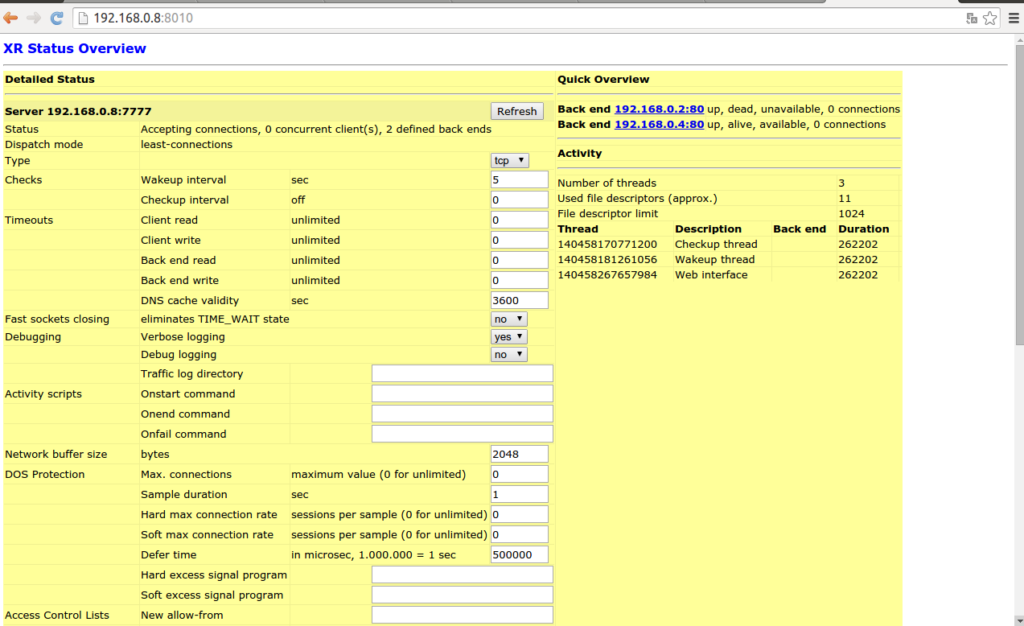
Task: Click the XR Status Overview heading link
Action: [74, 48]
